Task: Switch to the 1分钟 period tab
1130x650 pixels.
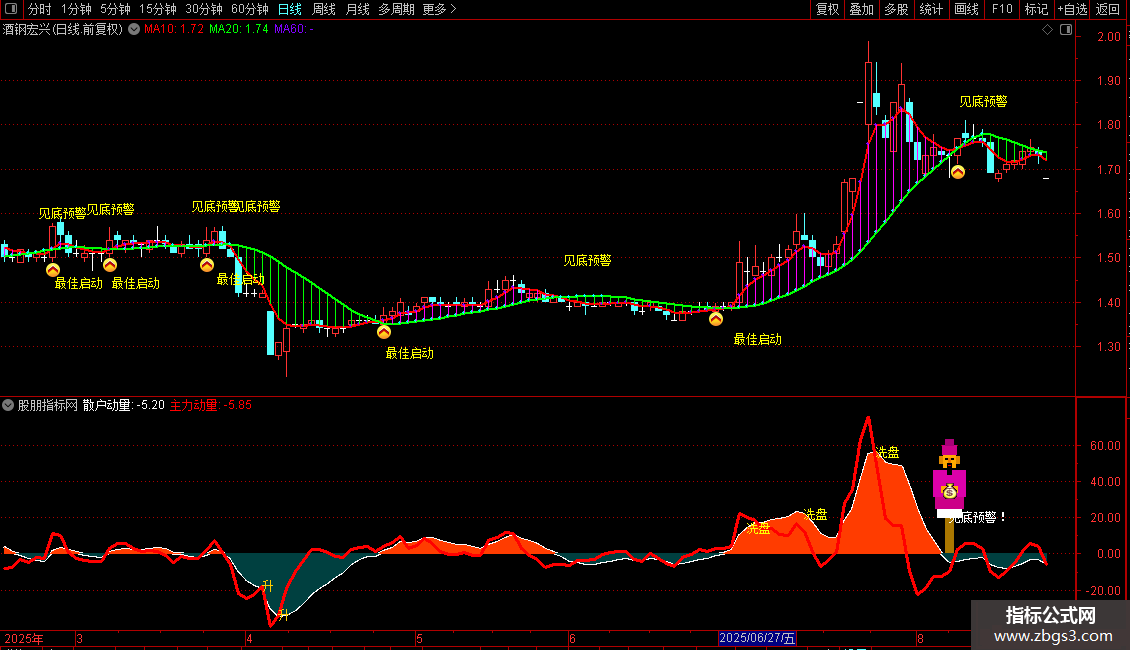Action: point(76,9)
